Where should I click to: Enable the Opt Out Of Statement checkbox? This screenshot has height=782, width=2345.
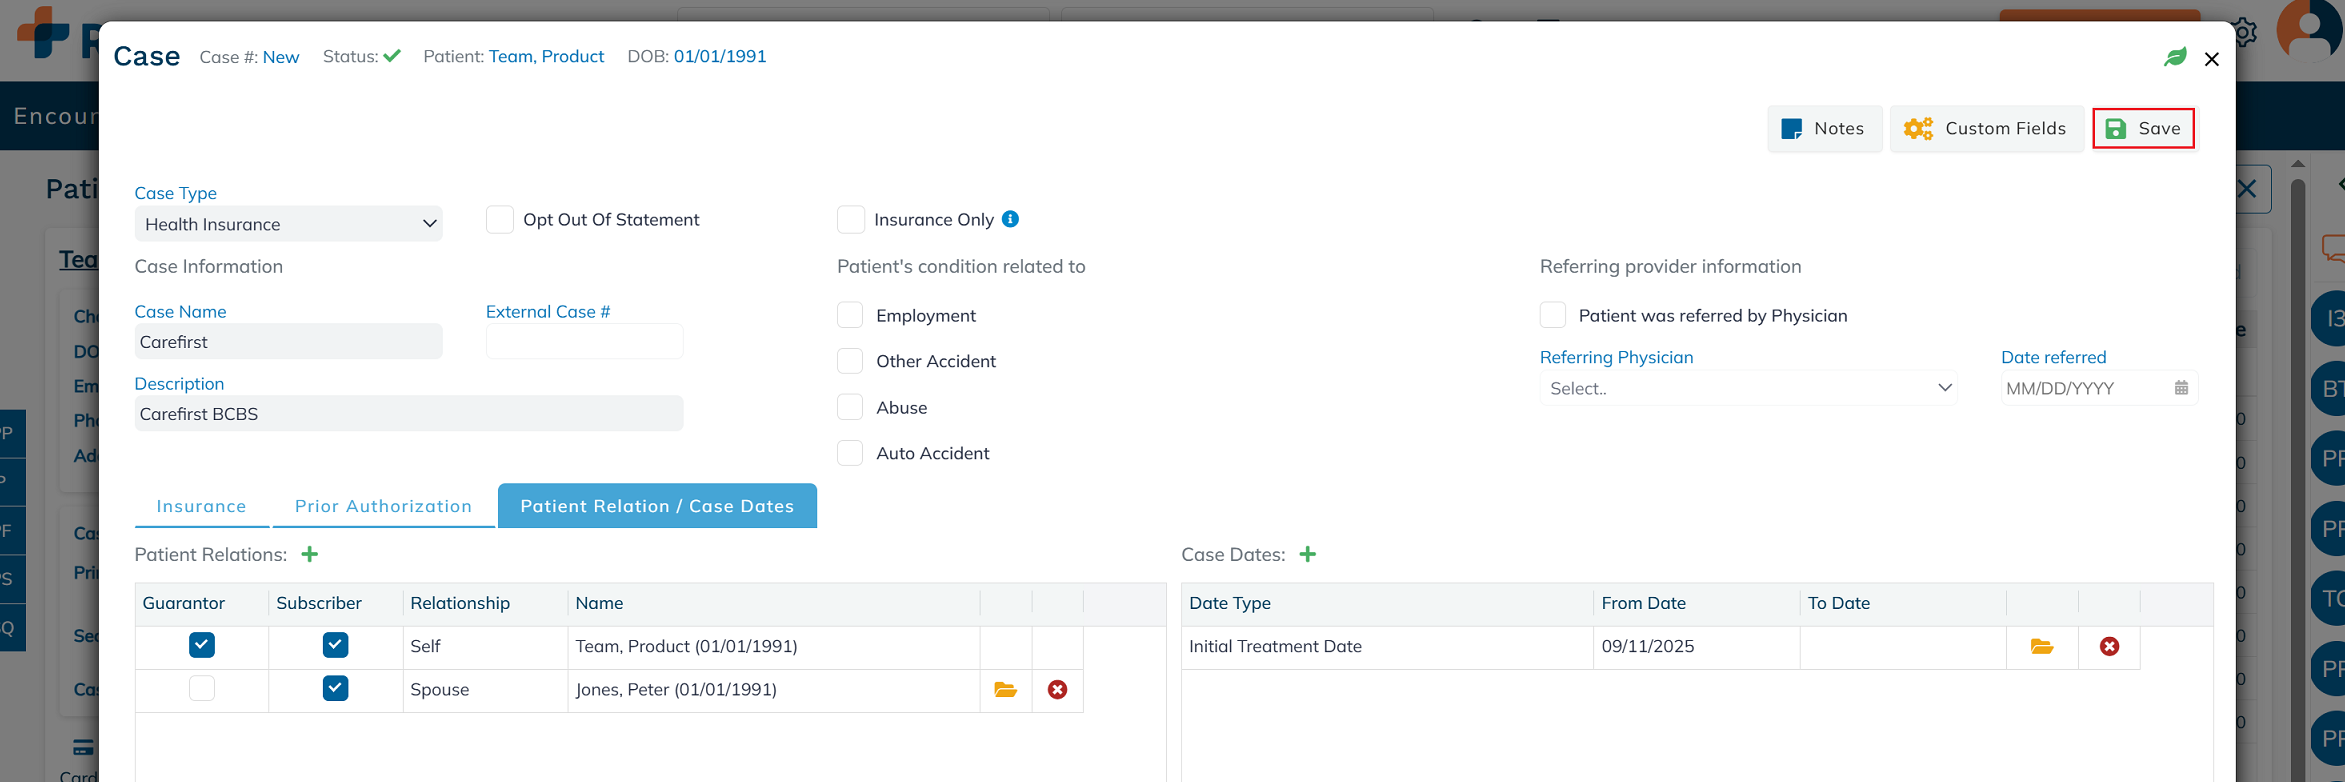point(500,220)
